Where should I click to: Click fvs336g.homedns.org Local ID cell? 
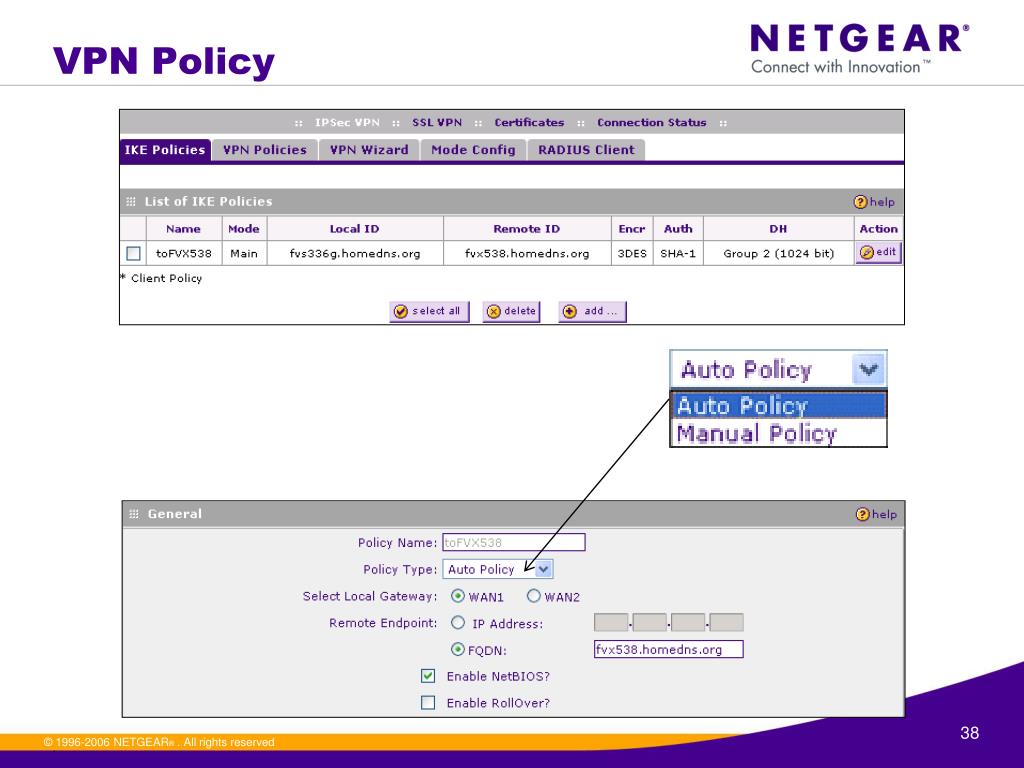tap(355, 253)
